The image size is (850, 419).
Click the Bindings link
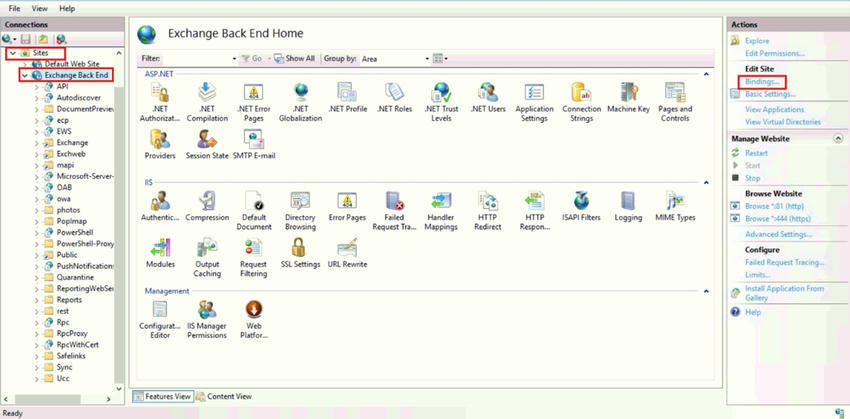click(762, 82)
